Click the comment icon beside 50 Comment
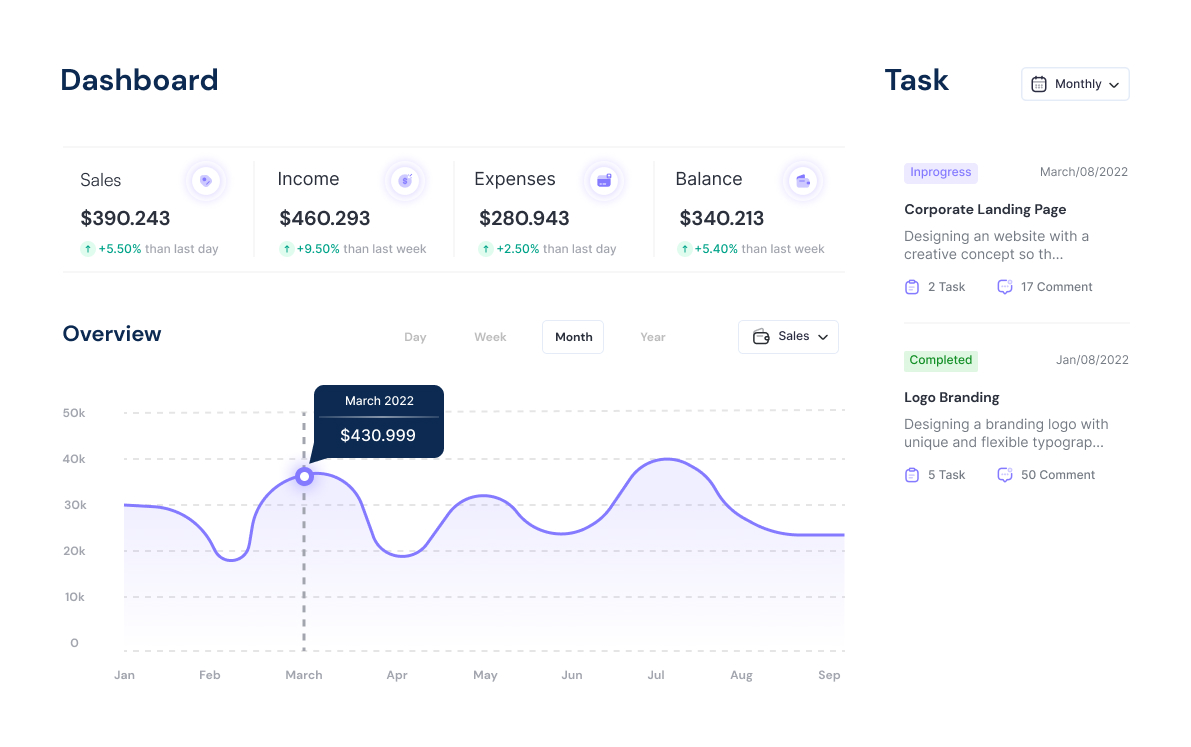The image size is (1191, 747). (1004, 474)
